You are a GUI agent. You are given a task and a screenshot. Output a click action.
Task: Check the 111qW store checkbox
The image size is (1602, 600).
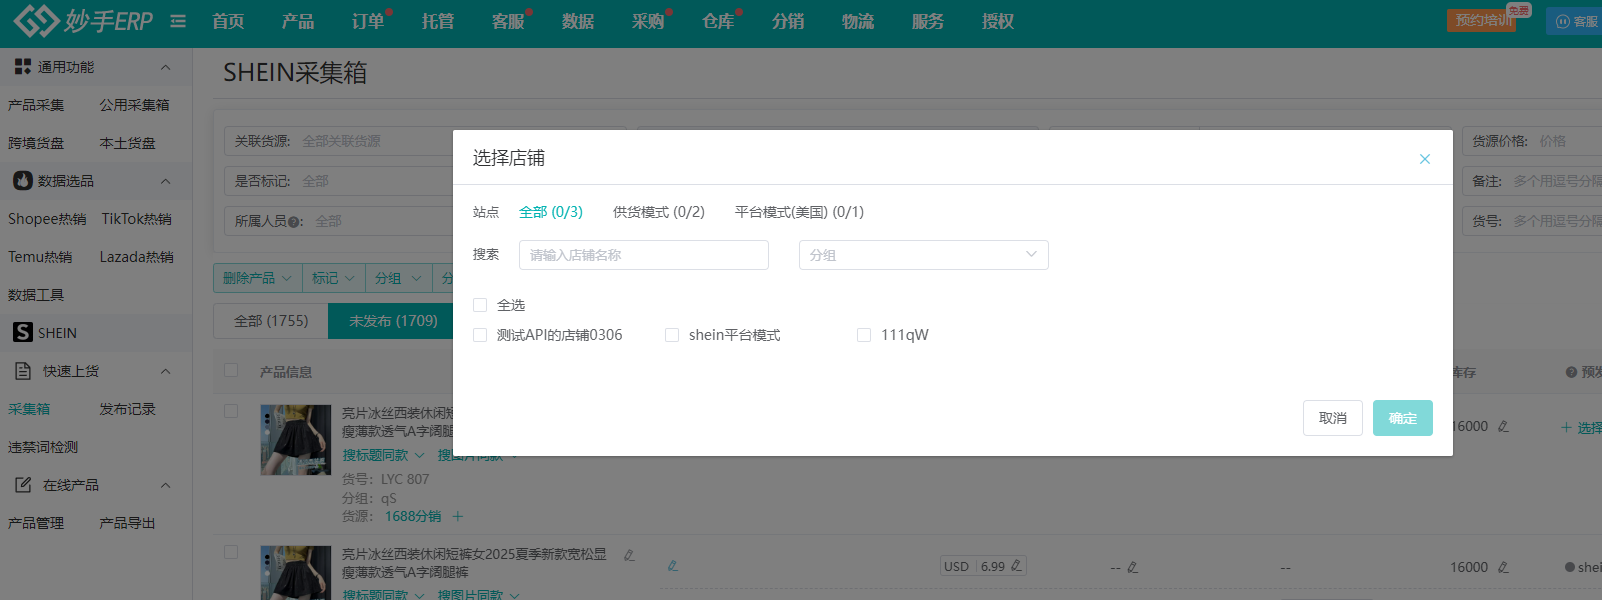click(x=864, y=335)
